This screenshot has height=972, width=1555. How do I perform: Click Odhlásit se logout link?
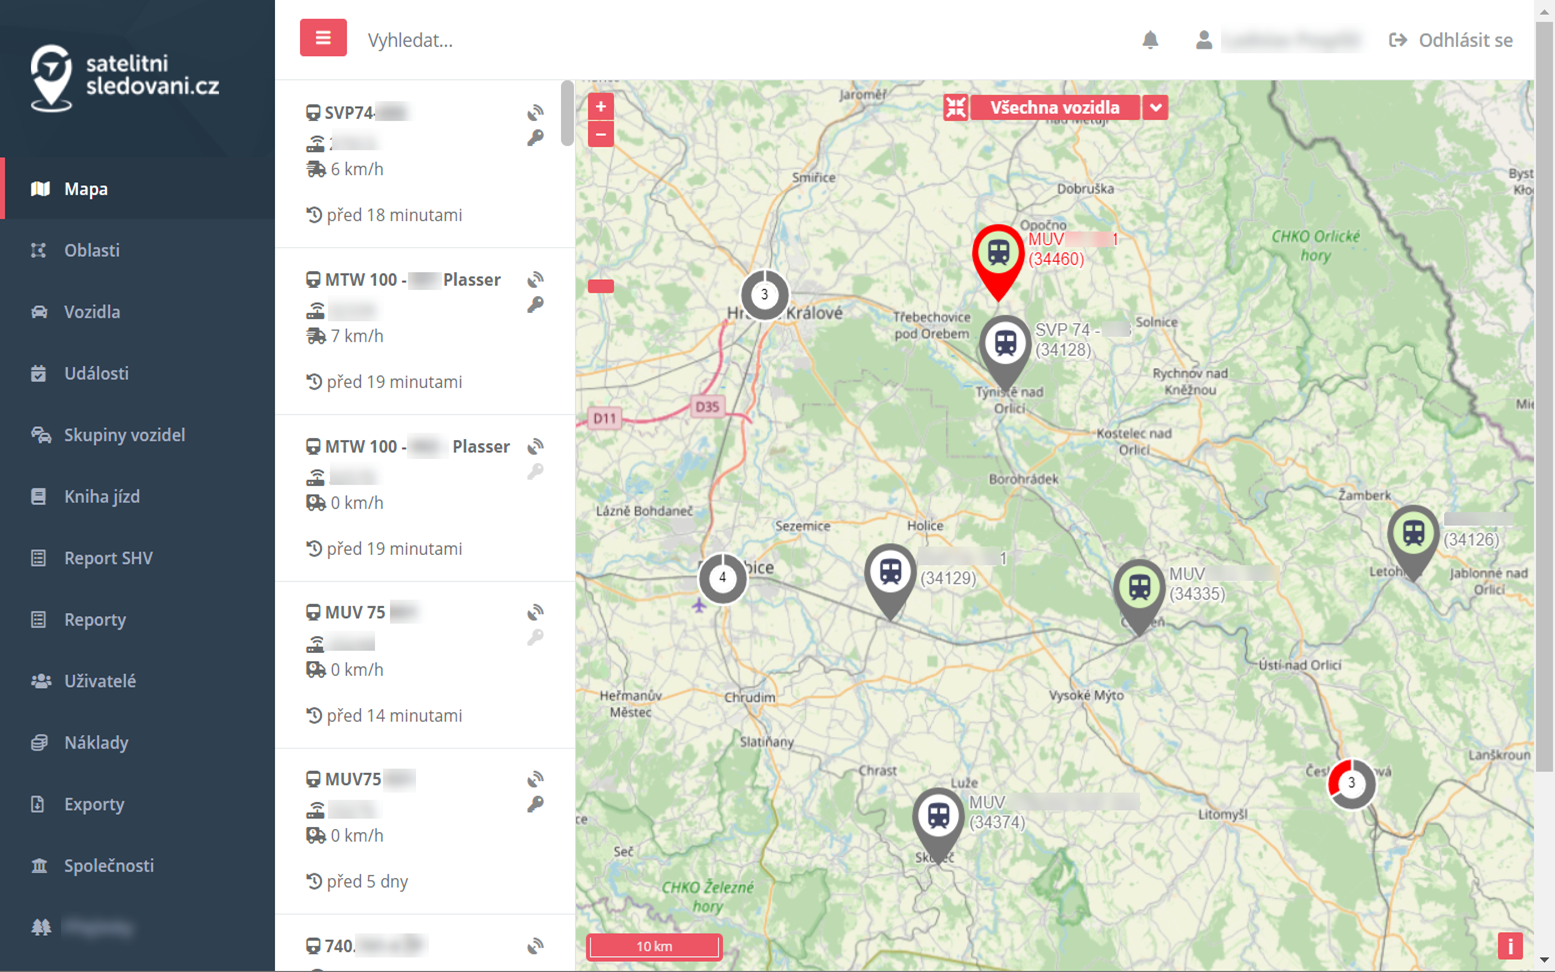1451,40
